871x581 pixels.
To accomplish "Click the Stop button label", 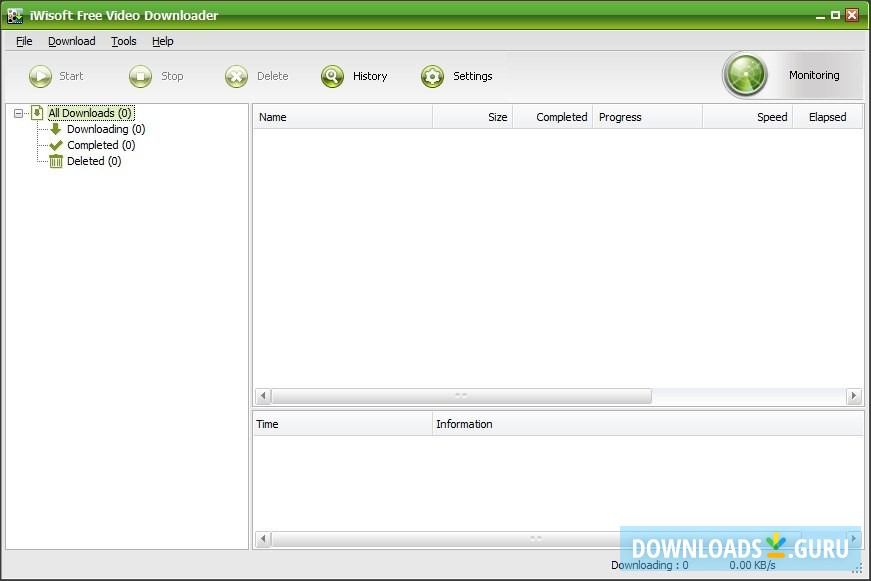I will (x=172, y=76).
